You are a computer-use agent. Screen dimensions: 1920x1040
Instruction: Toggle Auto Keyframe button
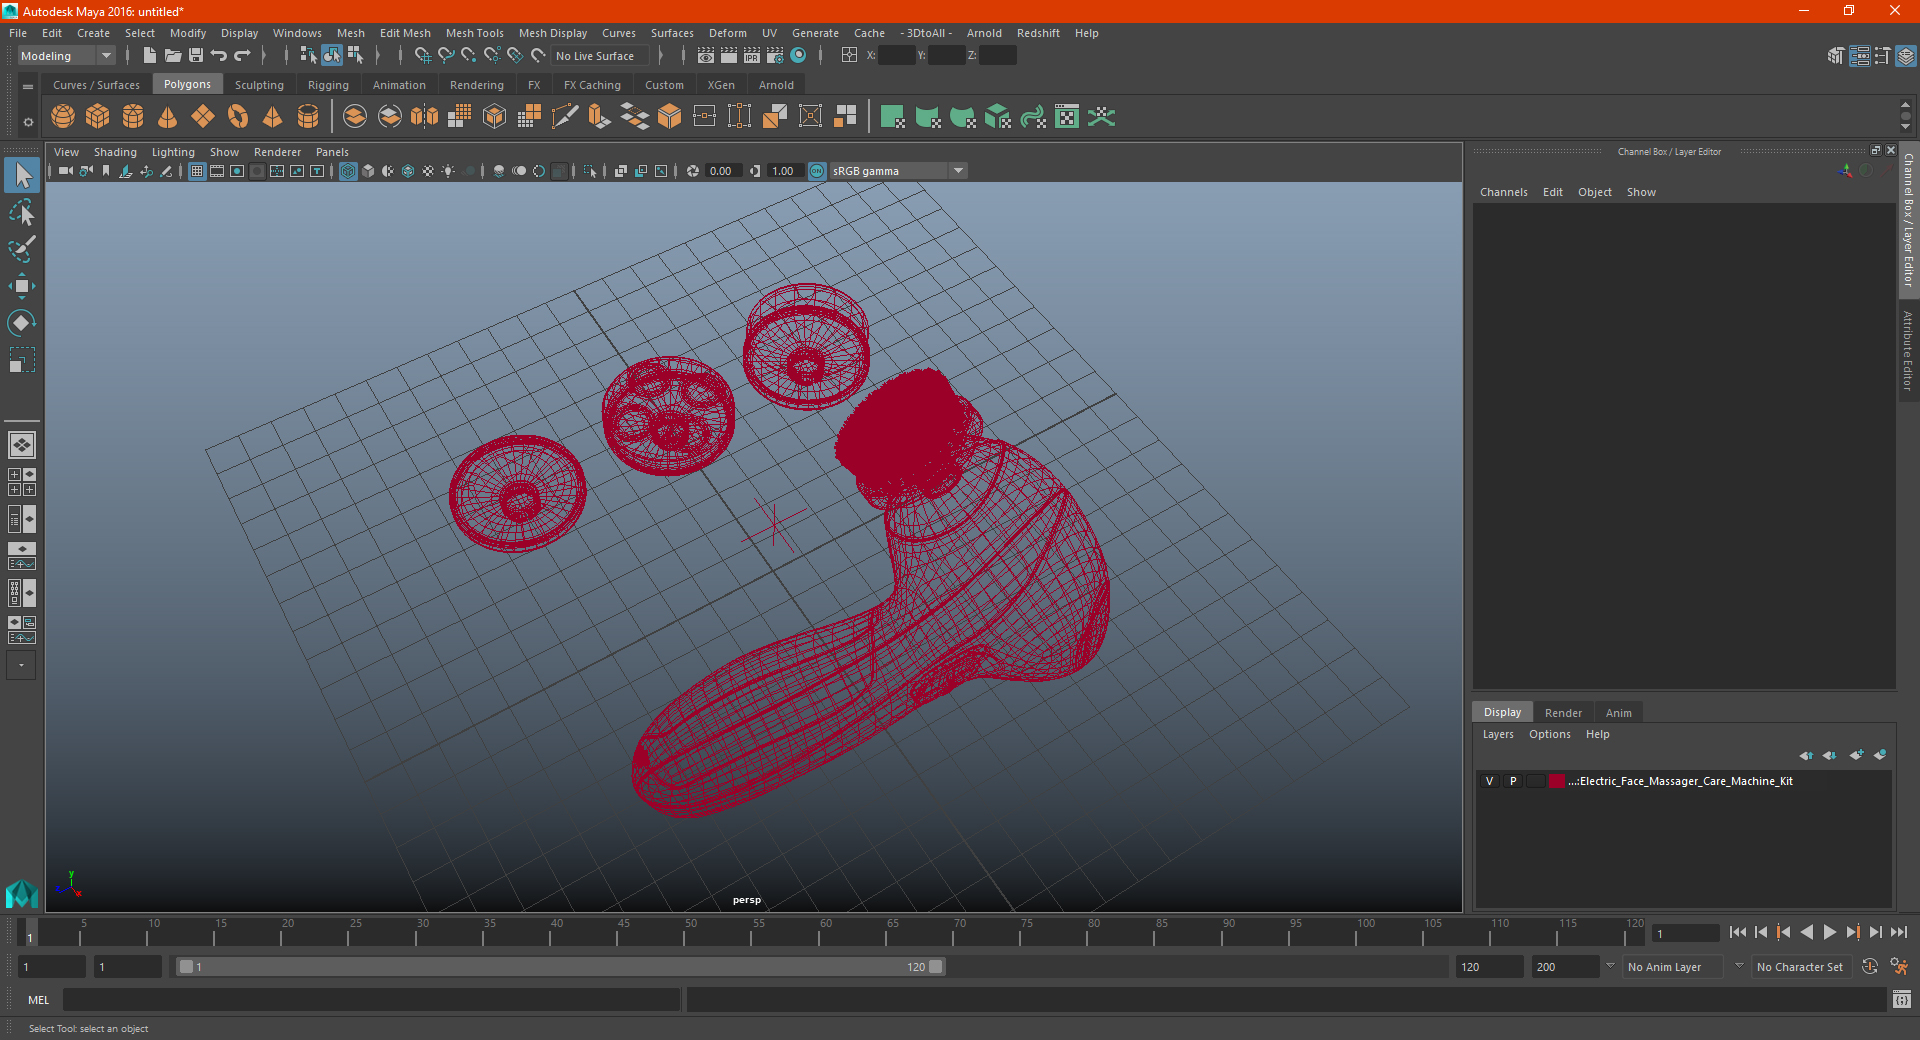[1869, 967]
